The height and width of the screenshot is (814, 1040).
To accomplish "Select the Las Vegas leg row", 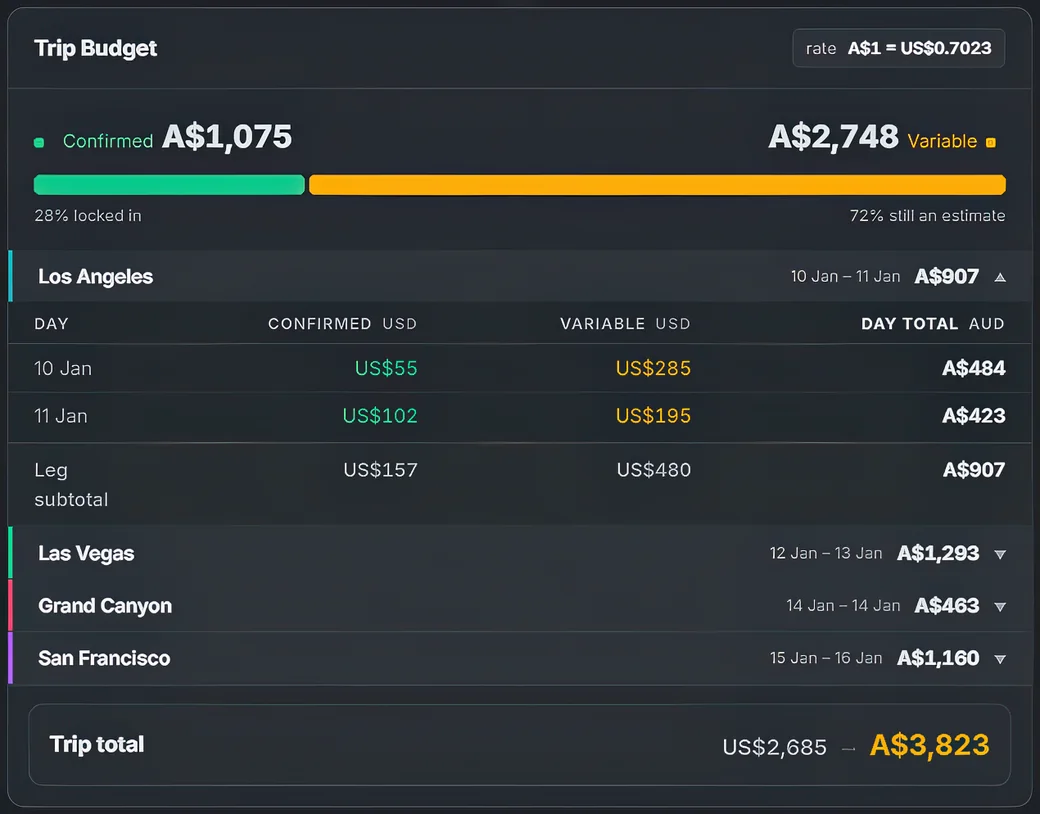I will 520,553.
